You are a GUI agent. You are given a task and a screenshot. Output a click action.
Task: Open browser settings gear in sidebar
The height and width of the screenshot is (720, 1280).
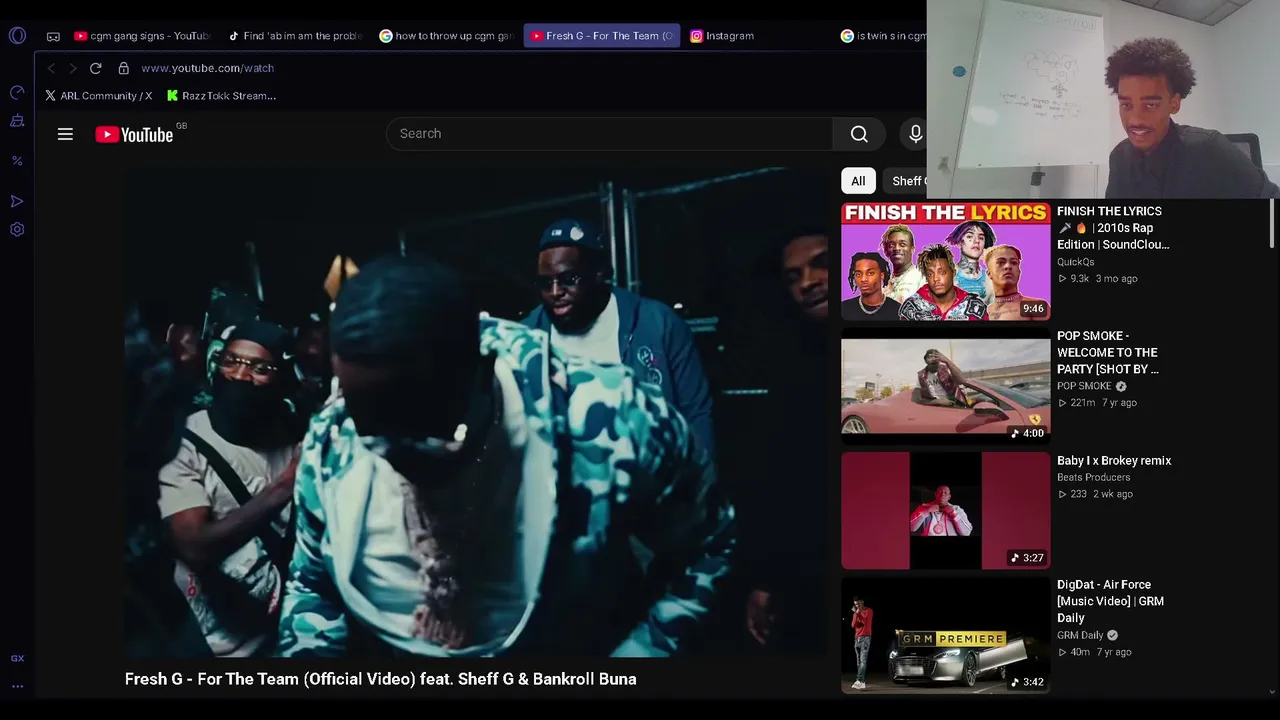[x=17, y=229]
